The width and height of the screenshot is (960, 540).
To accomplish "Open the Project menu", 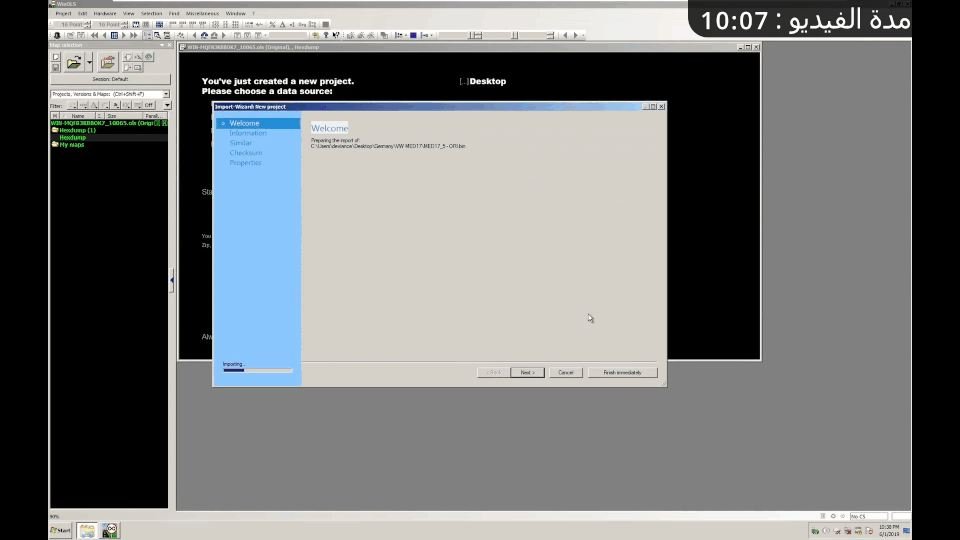I will pos(63,13).
